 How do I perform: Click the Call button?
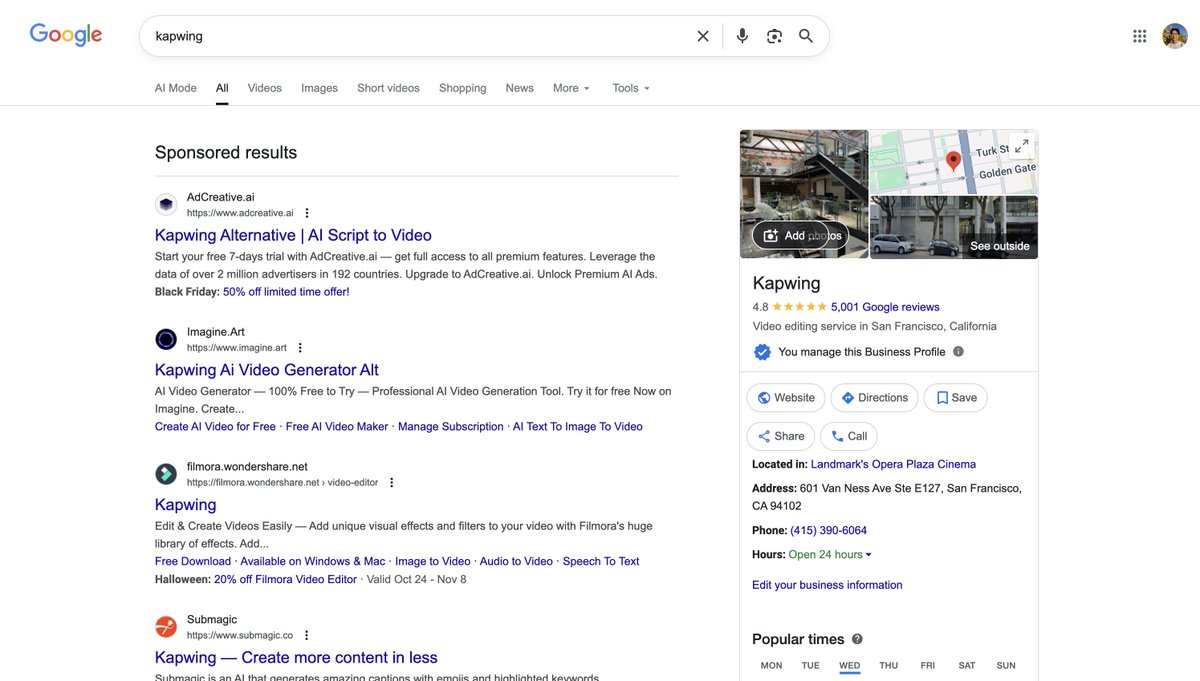point(849,436)
